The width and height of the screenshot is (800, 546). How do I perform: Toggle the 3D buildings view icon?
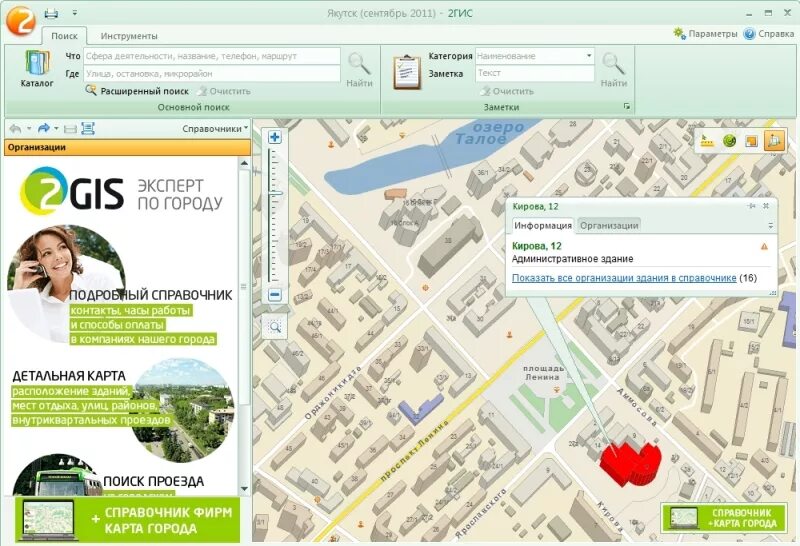point(773,140)
